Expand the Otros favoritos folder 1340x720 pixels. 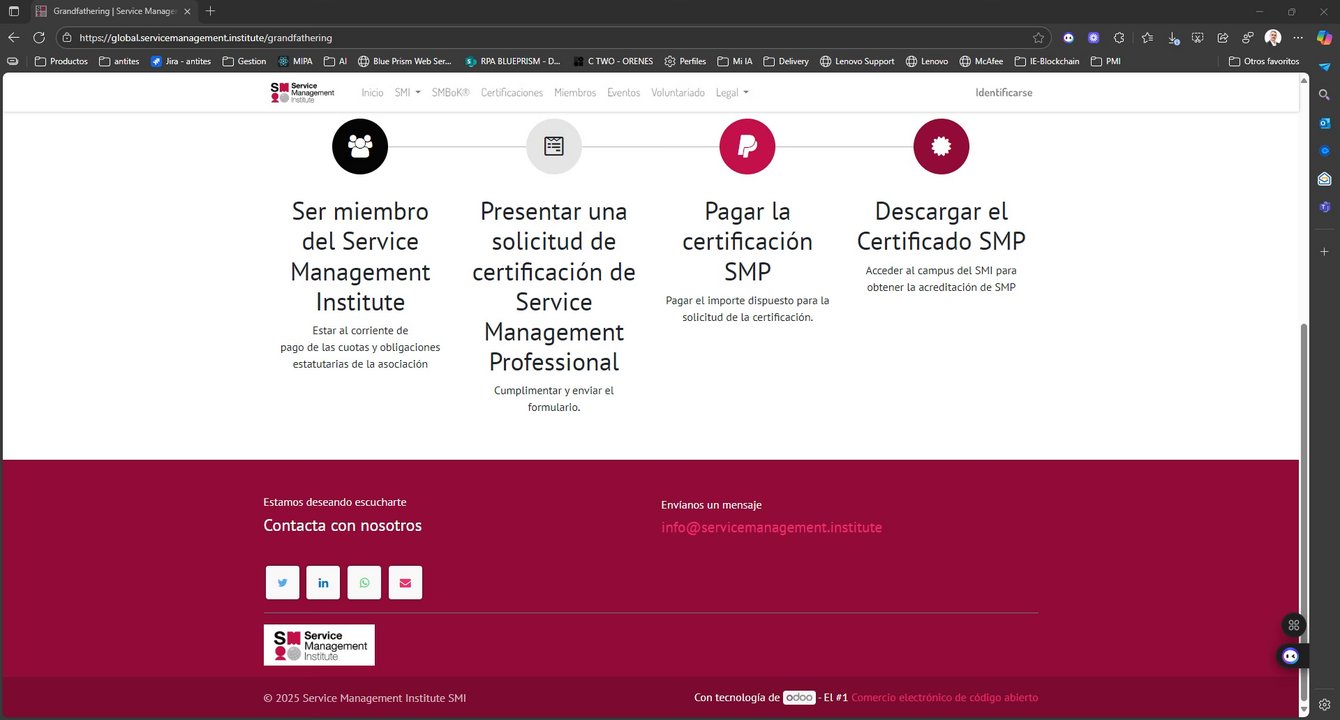[1264, 61]
